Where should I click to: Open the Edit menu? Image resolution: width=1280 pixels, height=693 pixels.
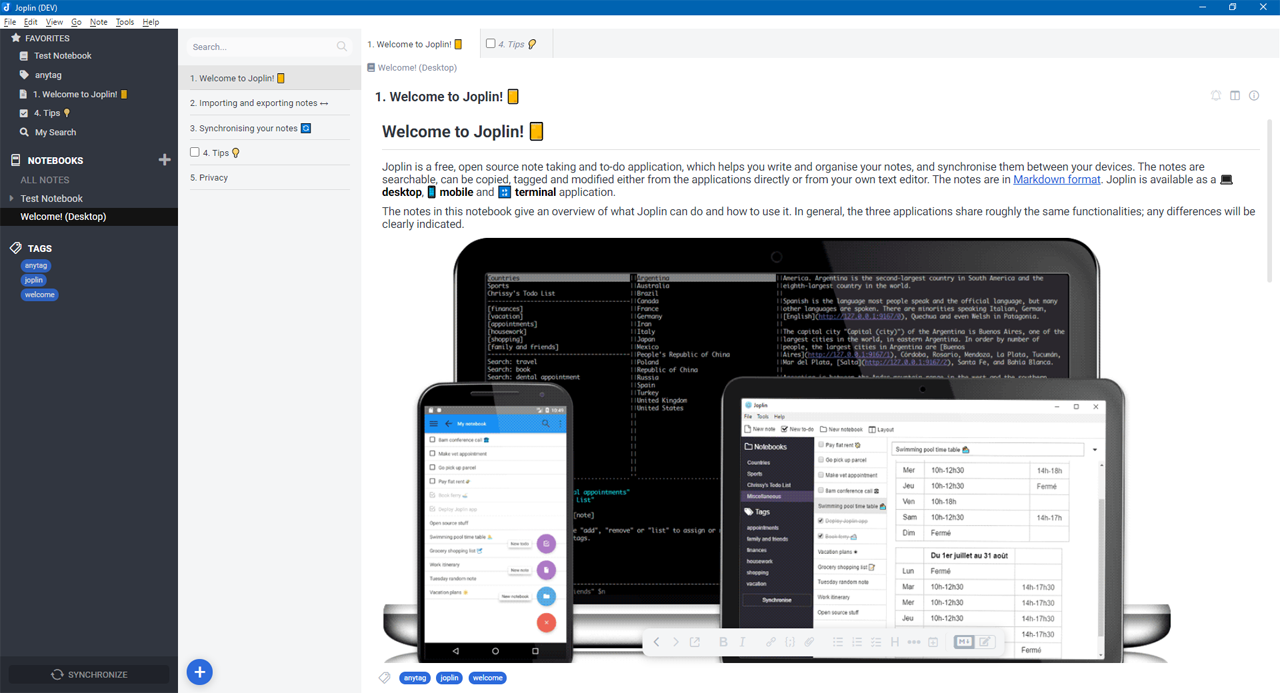pyautogui.click(x=31, y=22)
